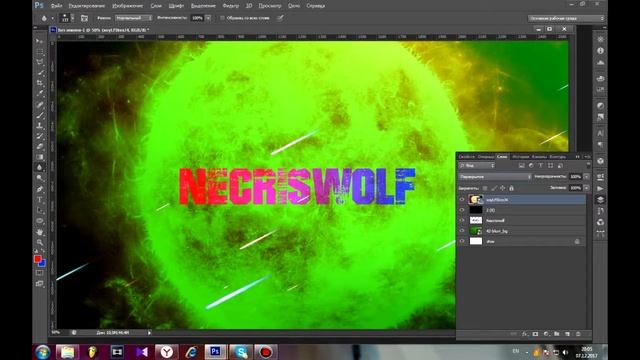
Task: Select the Pen tool
Action: pos(40,189)
